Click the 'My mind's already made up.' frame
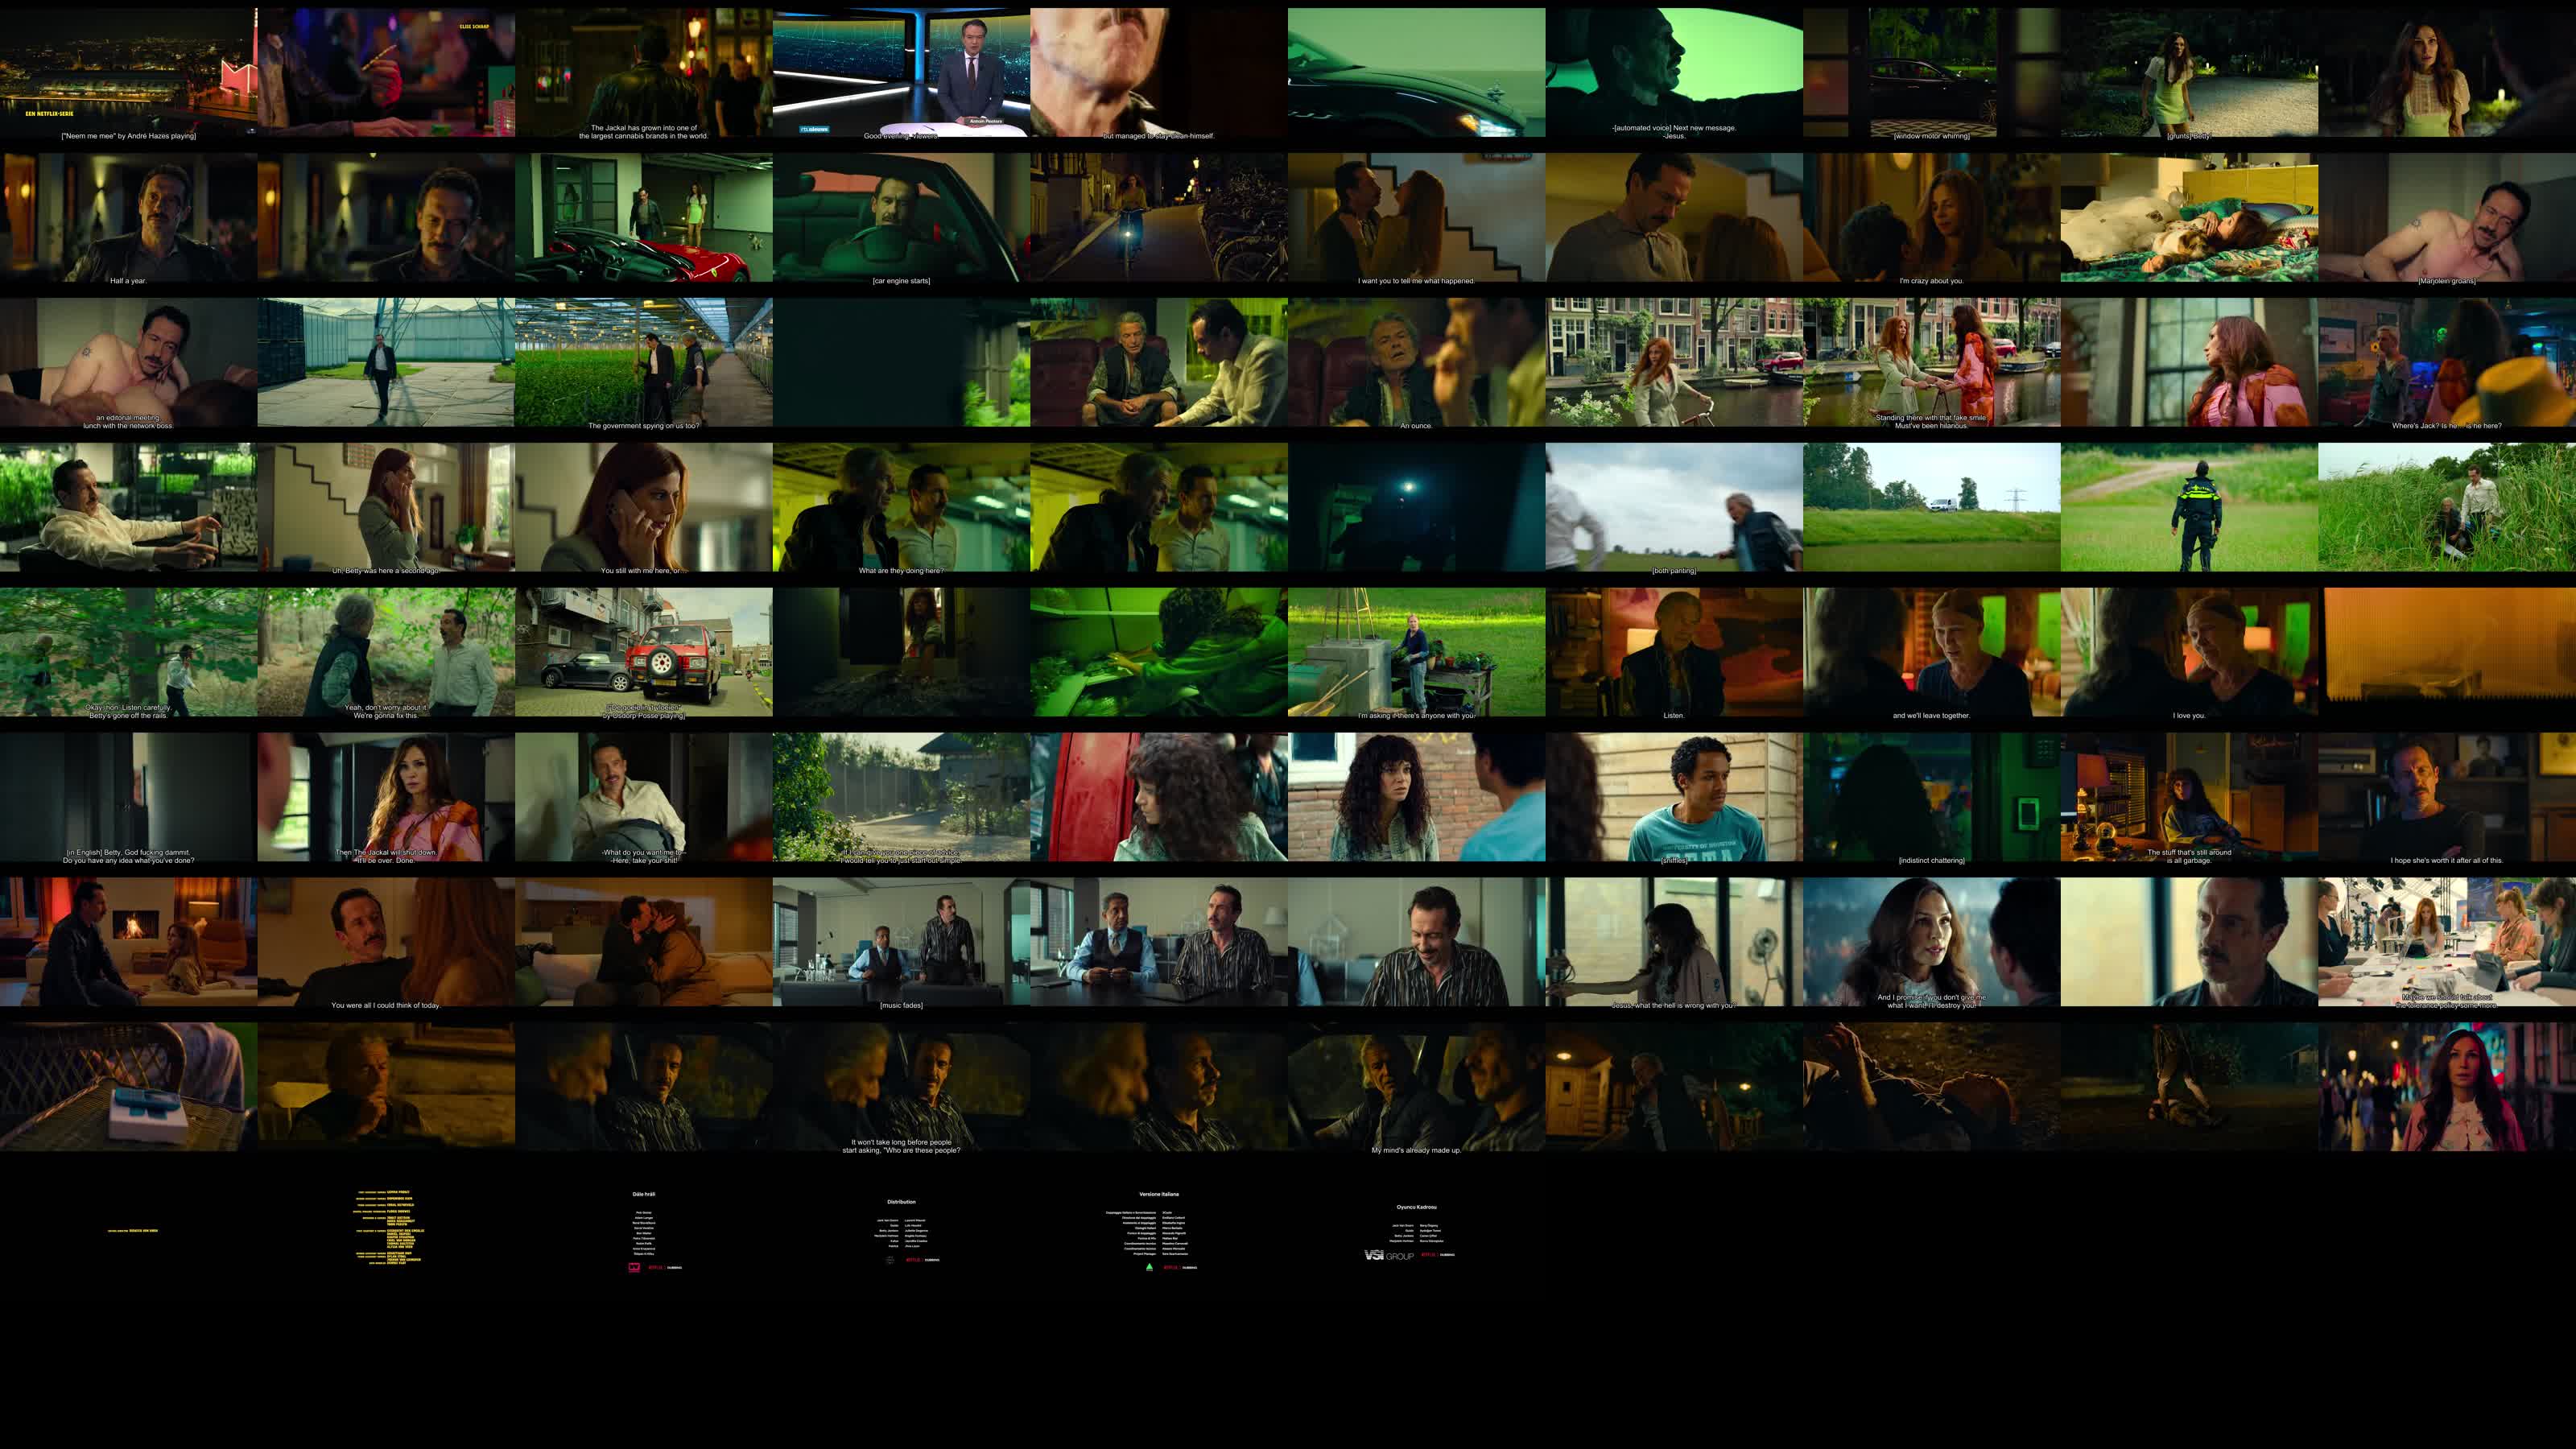The image size is (2576, 1449). click(x=1416, y=1087)
